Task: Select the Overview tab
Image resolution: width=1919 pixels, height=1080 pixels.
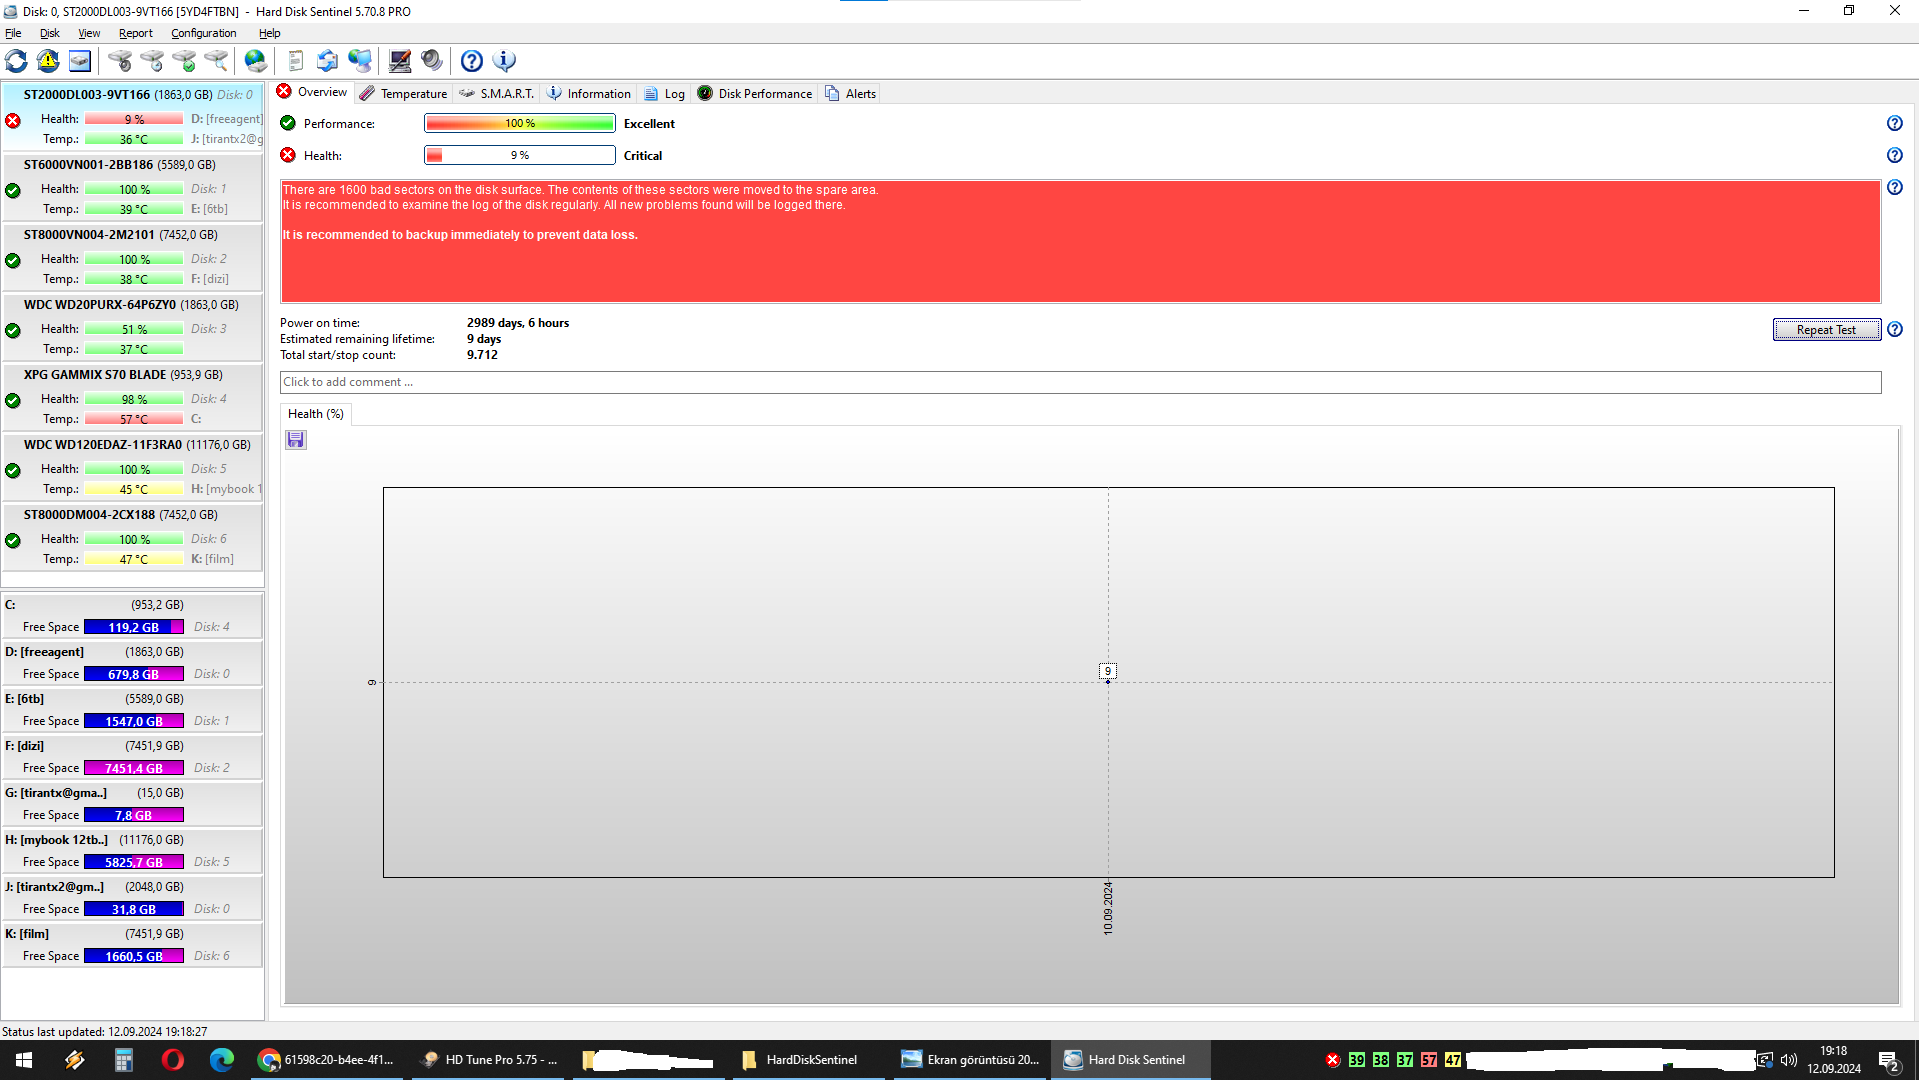Action: pos(313,92)
